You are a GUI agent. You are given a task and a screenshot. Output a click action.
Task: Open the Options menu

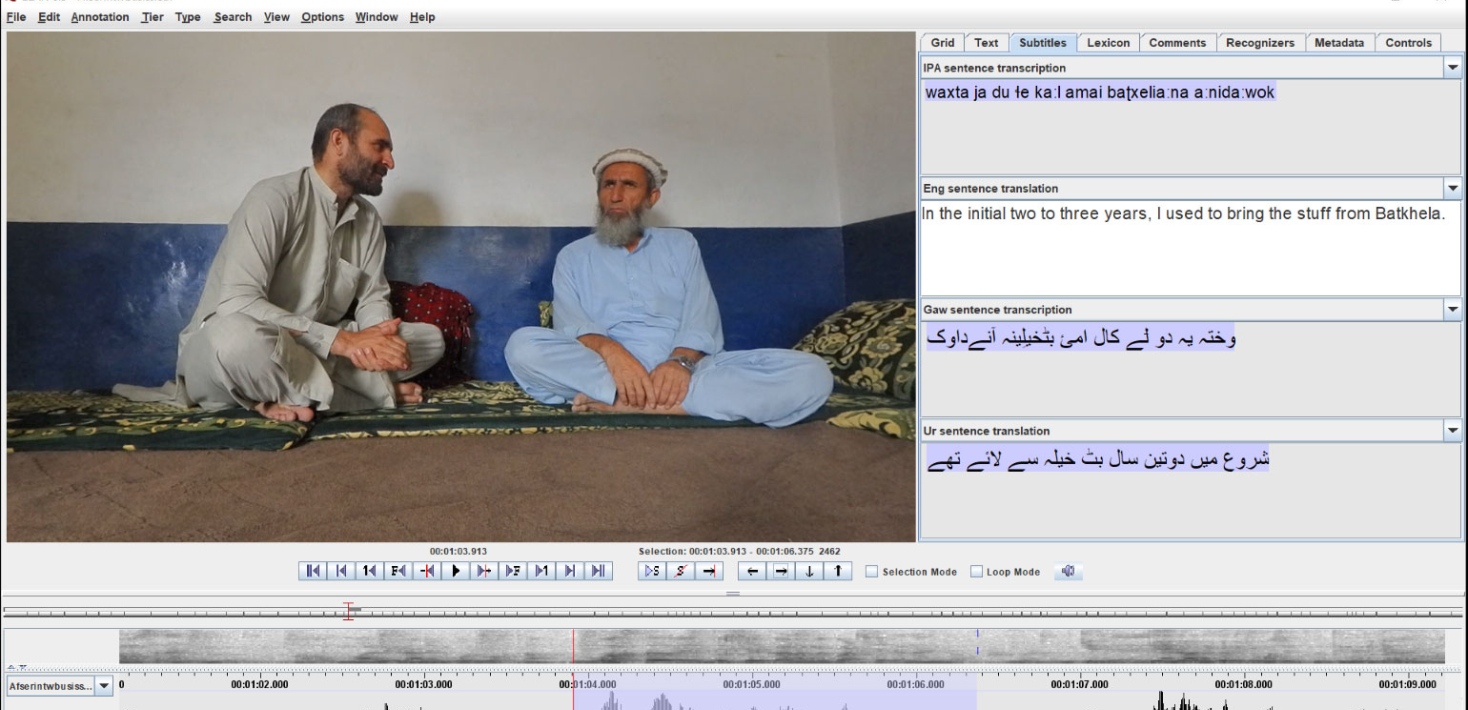pyautogui.click(x=322, y=17)
